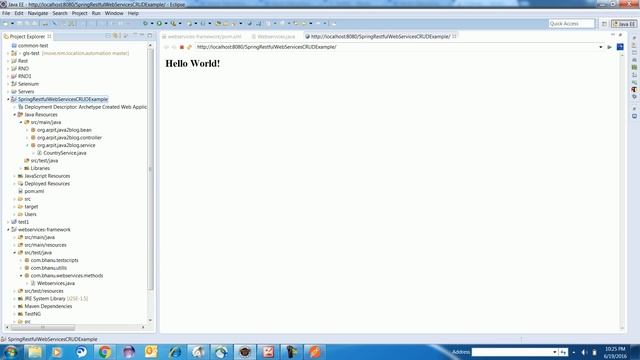Switch to Webservices.java editor tab
This screenshot has height=360, width=640.
[276, 36]
